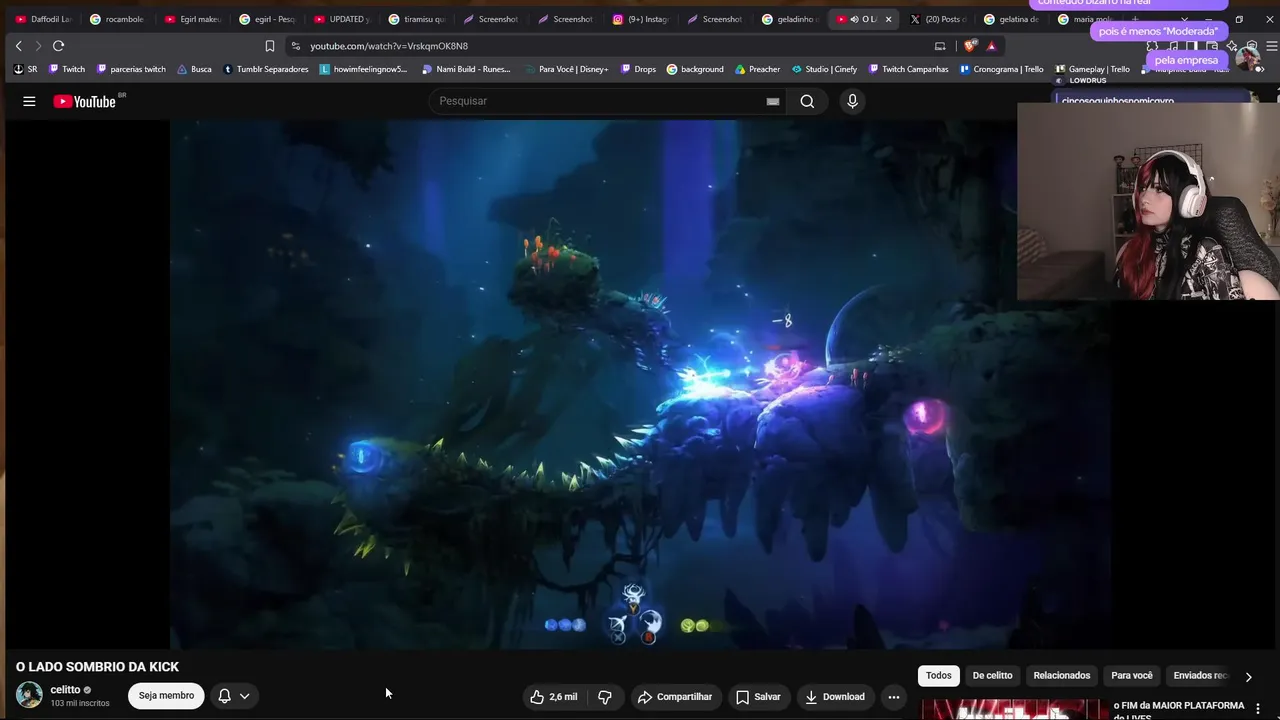
Task: Select the De celitto filter chip
Action: (992, 676)
